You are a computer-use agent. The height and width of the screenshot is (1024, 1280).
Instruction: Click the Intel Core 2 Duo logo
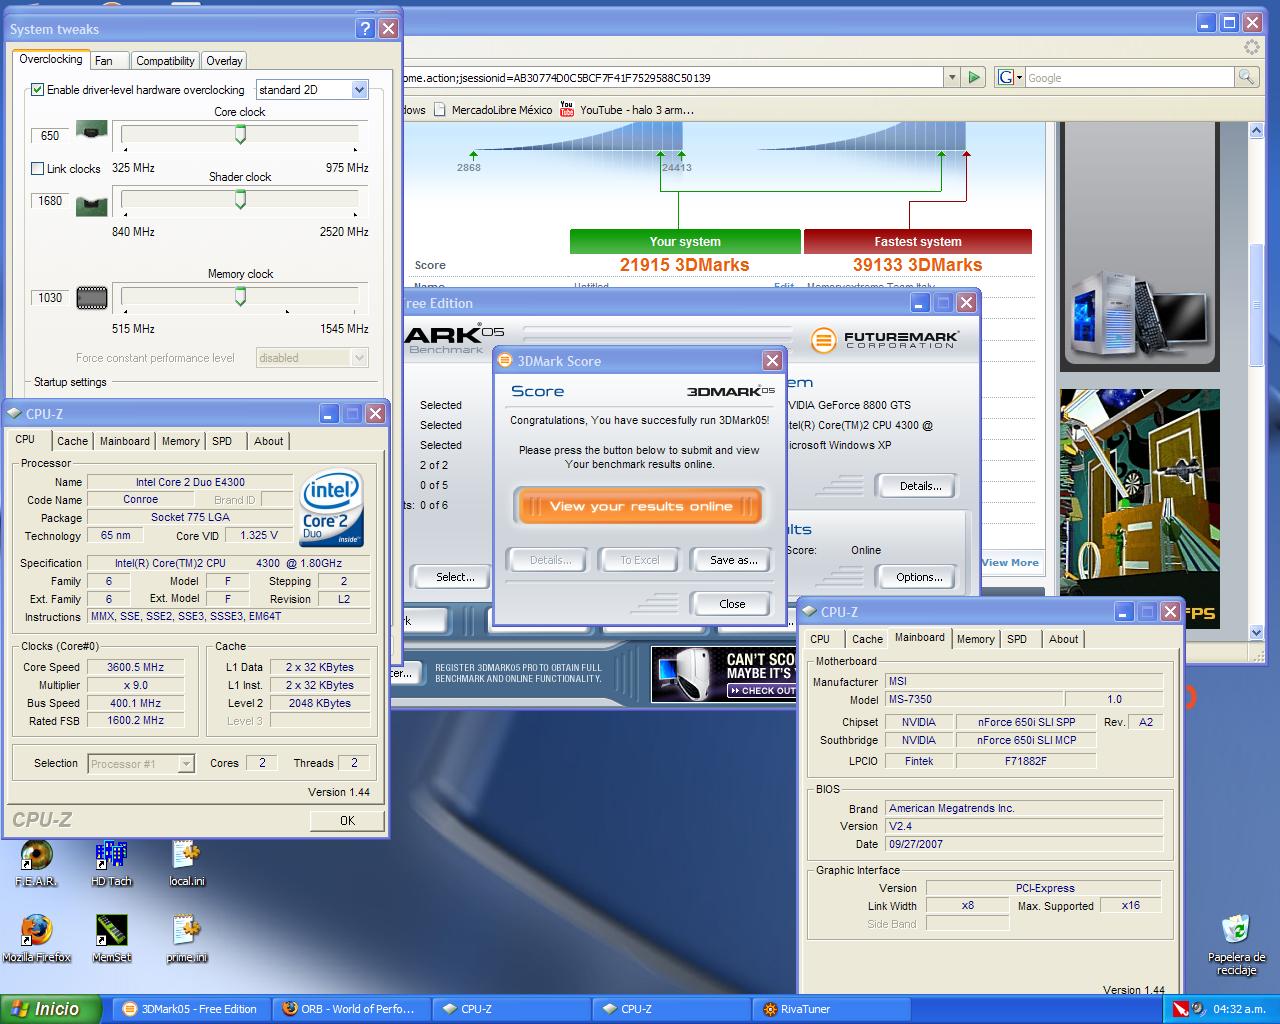pyautogui.click(x=332, y=507)
